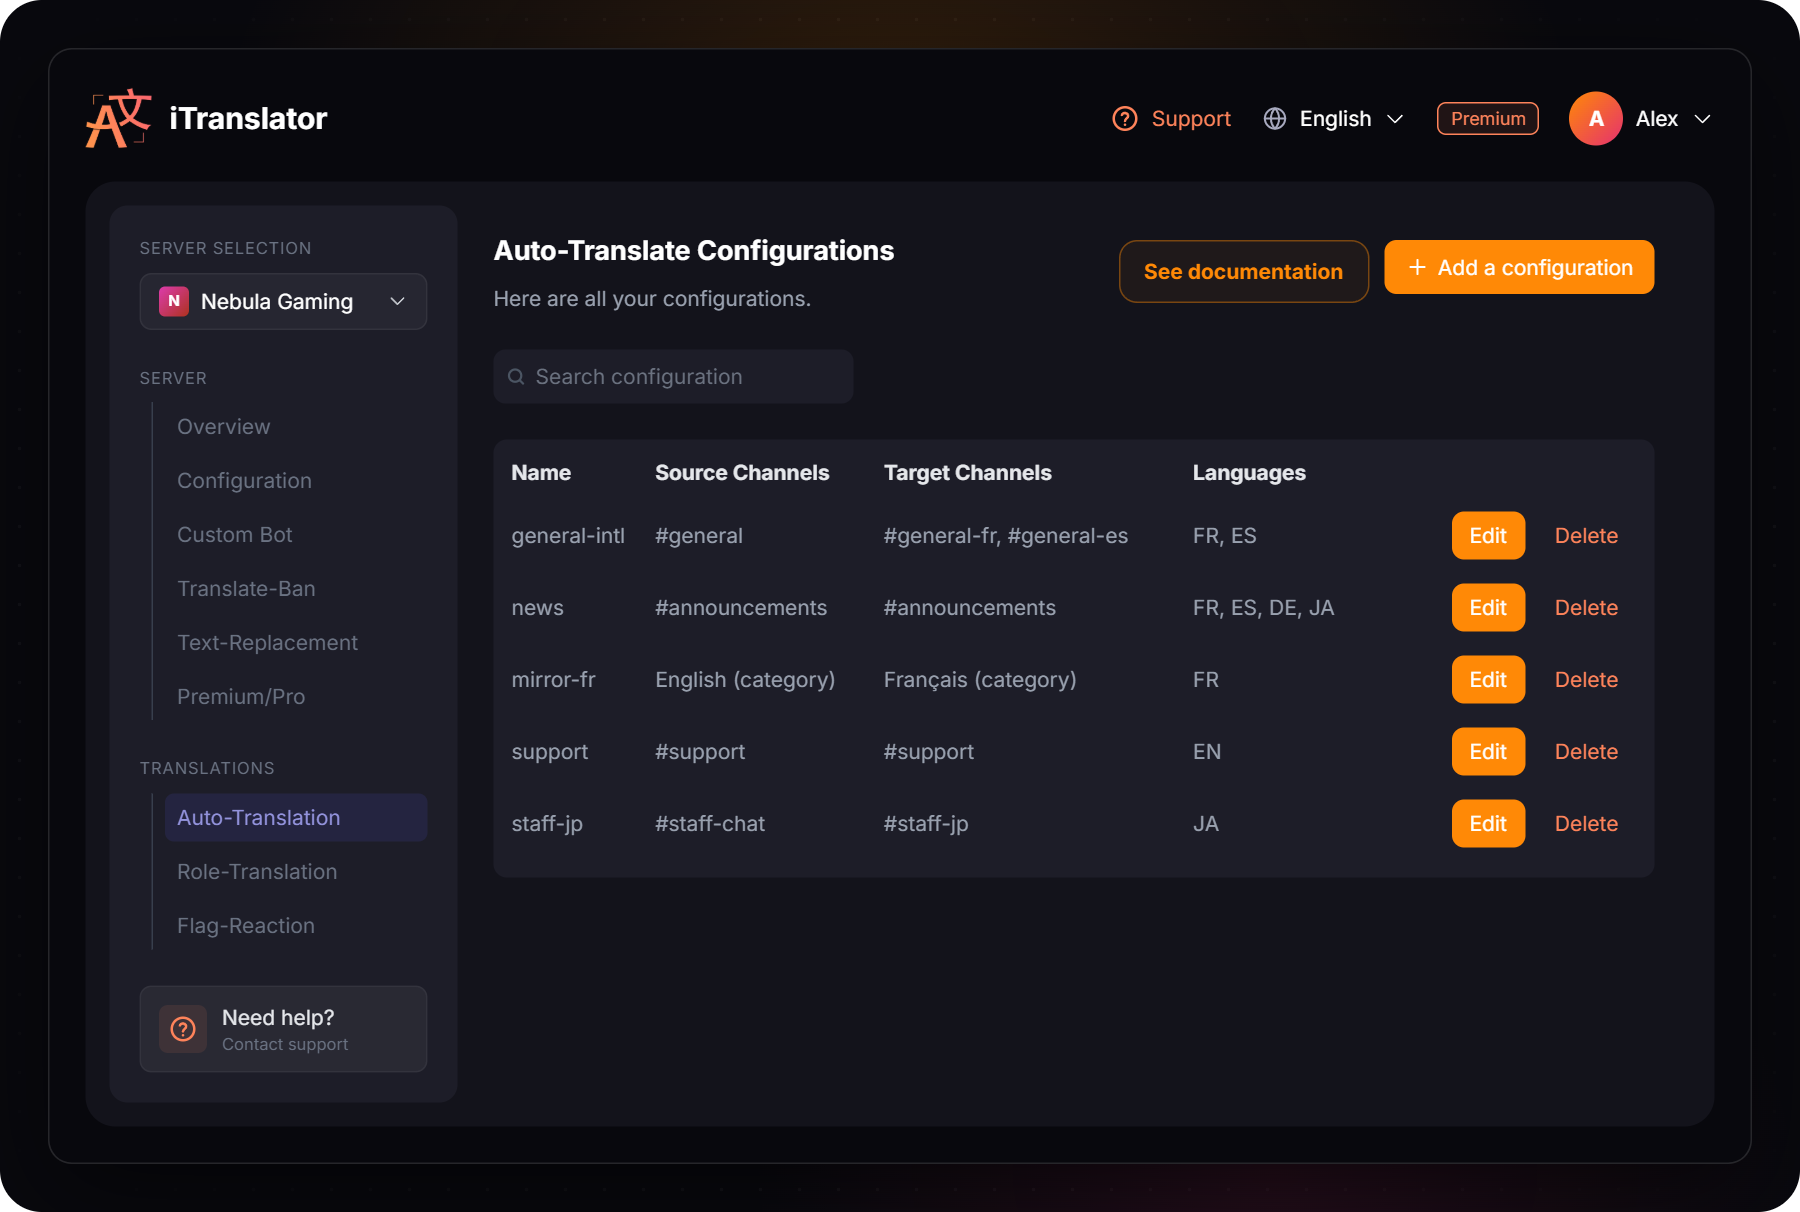Click the iTranslator logo icon
Image resolution: width=1800 pixels, height=1212 pixels.
tap(119, 118)
